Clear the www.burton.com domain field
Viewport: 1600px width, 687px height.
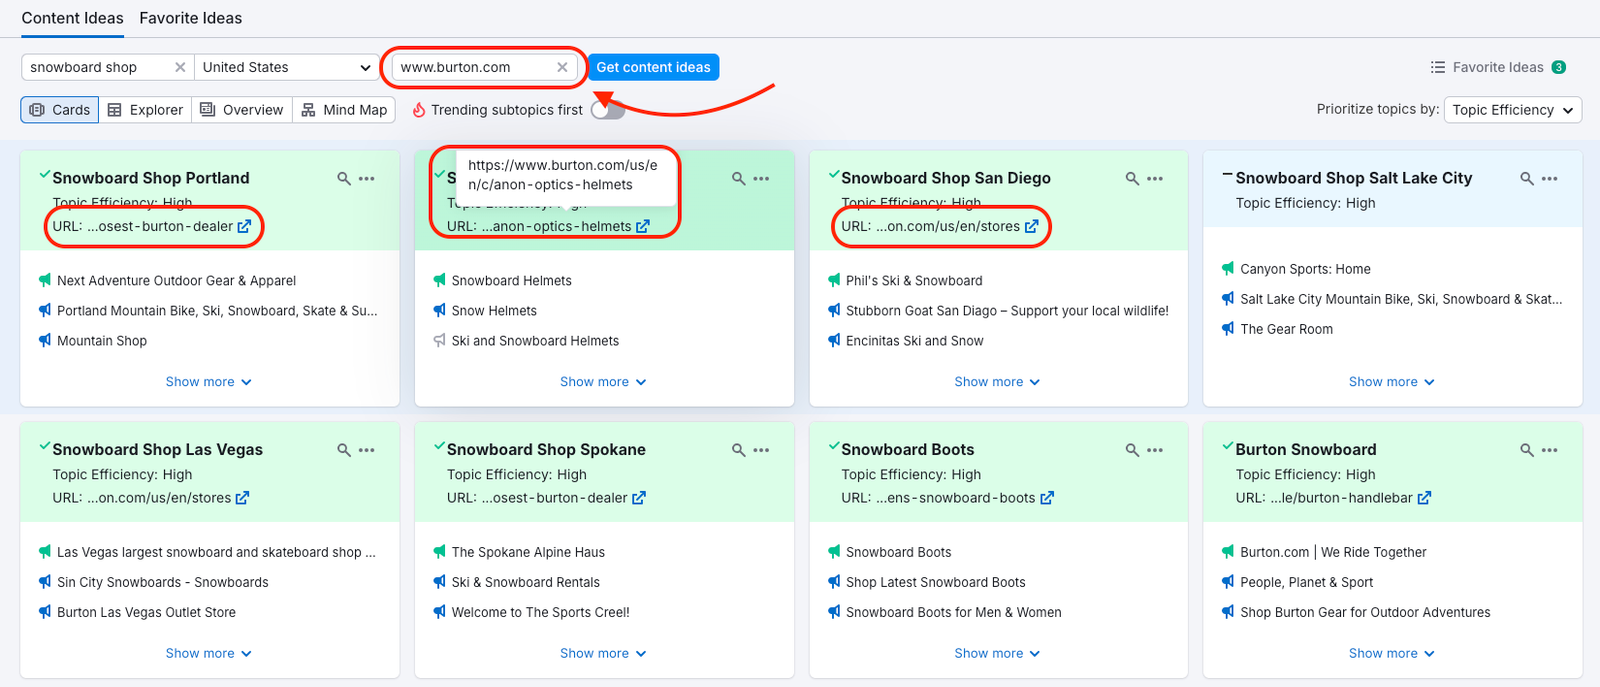(562, 67)
